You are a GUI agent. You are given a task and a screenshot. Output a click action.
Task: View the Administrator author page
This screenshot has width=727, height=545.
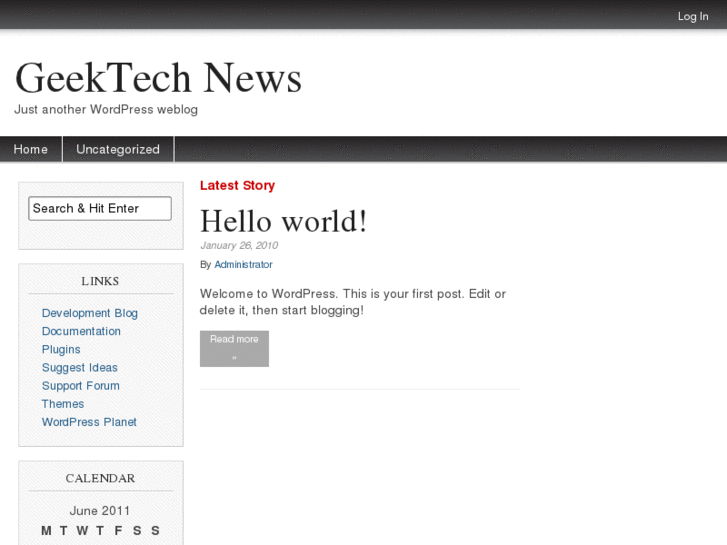(x=243, y=264)
